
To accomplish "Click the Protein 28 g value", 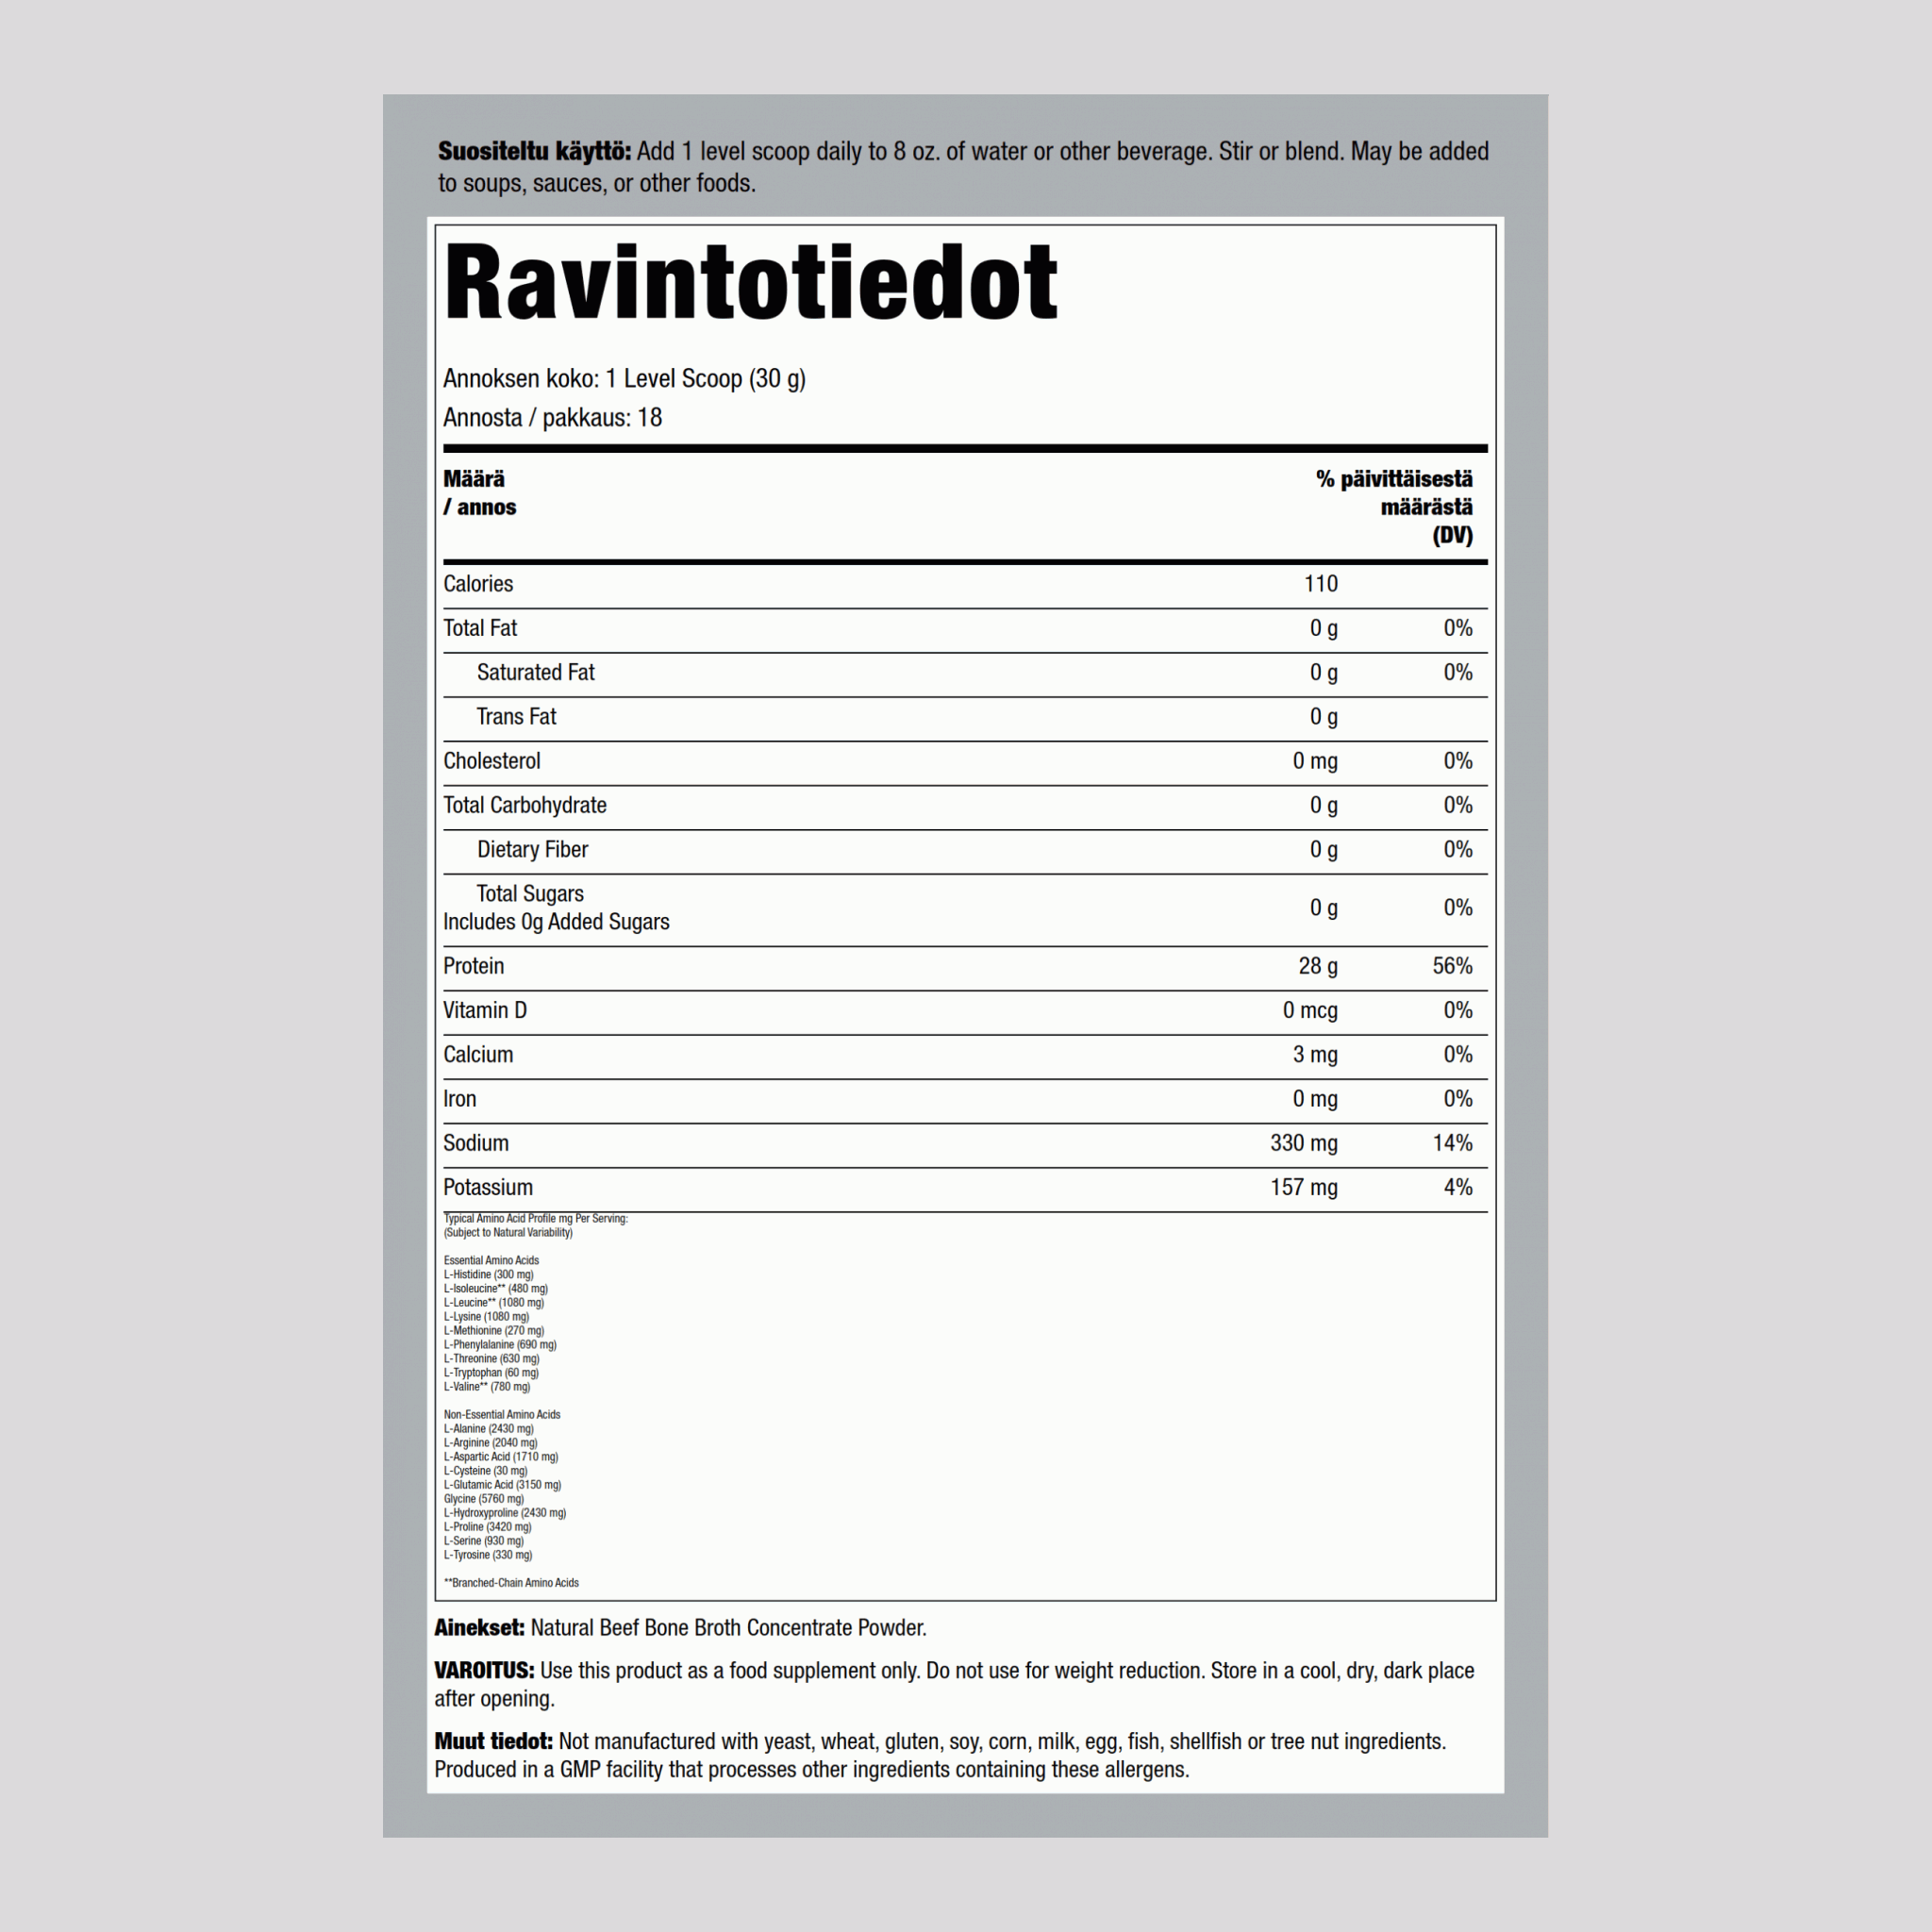I will tap(1318, 966).
